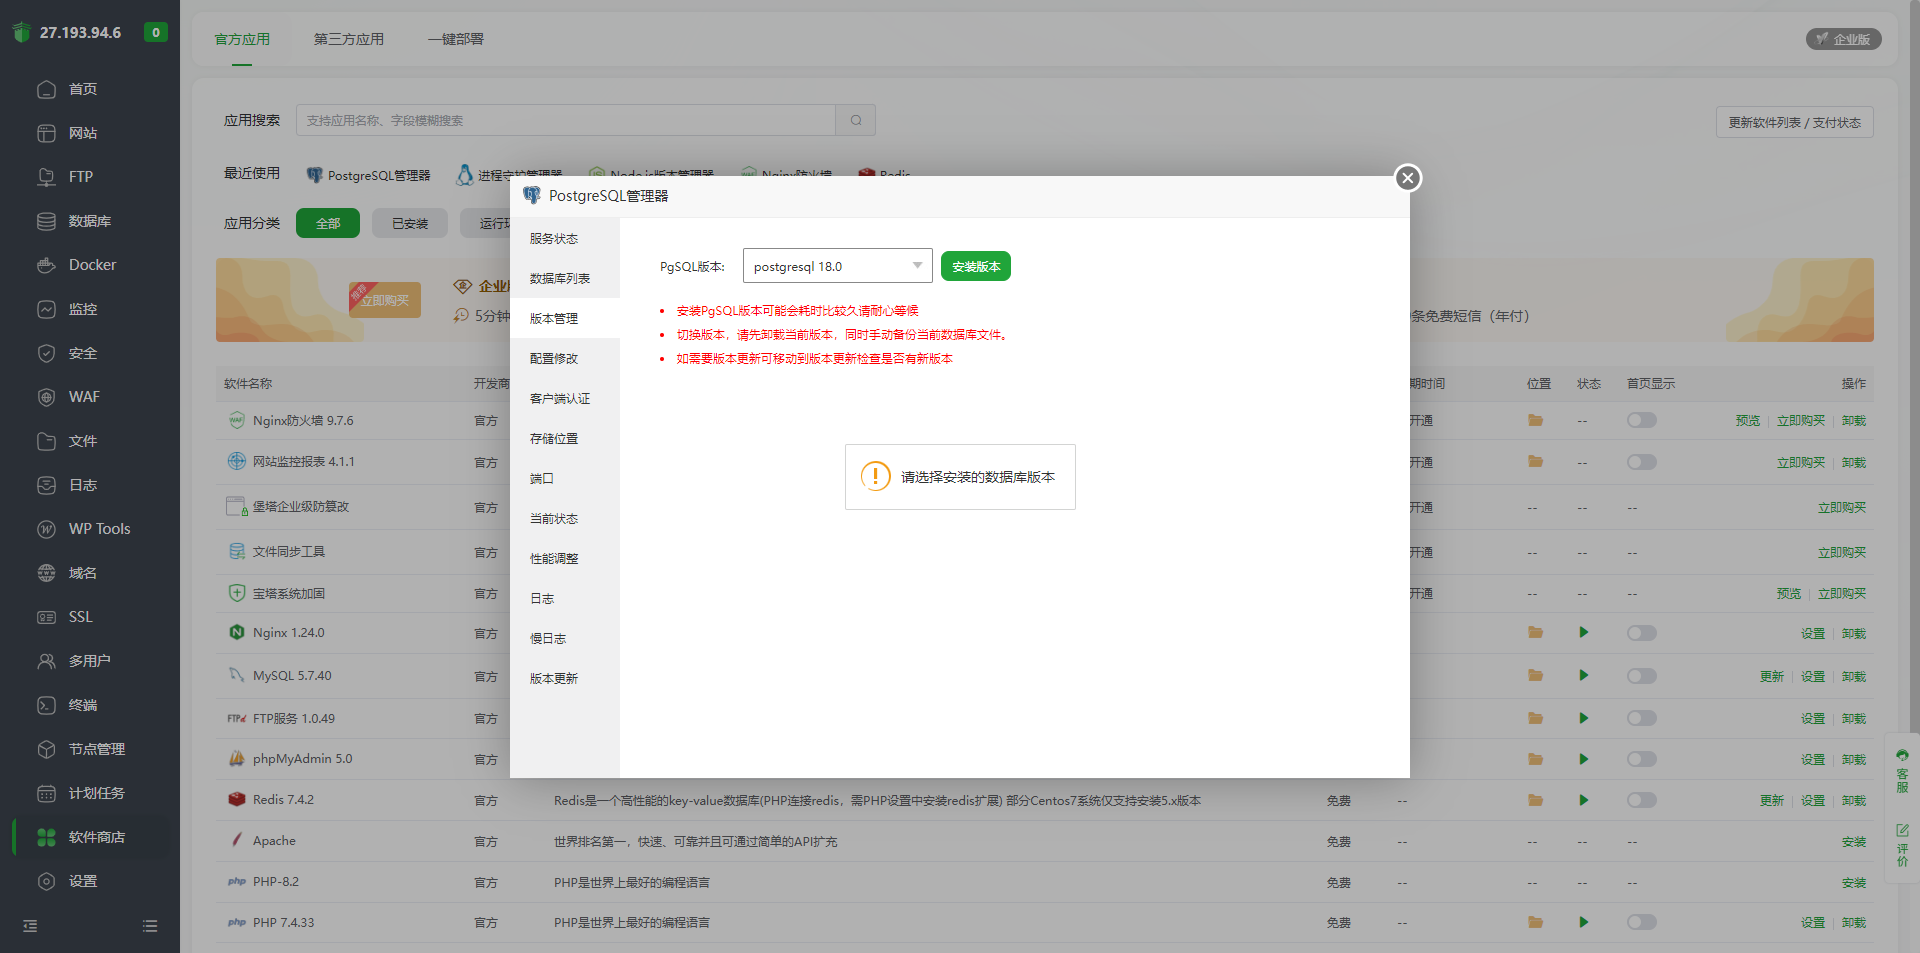Toggle homepage display for Redis 7.4.2

[x=1640, y=799]
